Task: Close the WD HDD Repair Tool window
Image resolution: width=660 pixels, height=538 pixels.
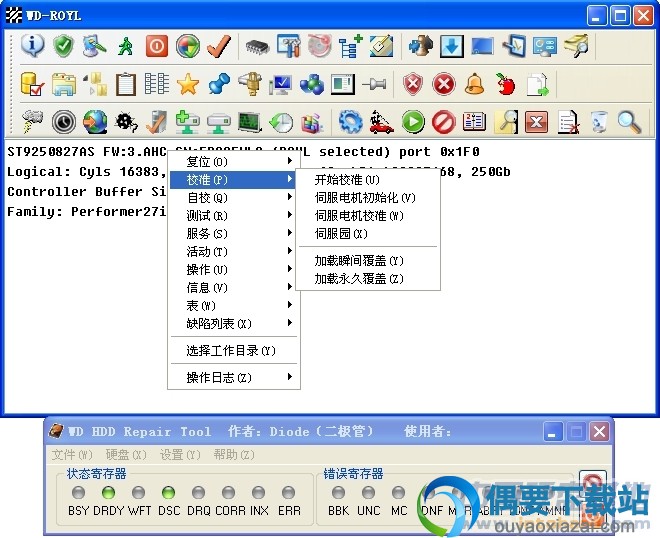Action: click(x=599, y=432)
